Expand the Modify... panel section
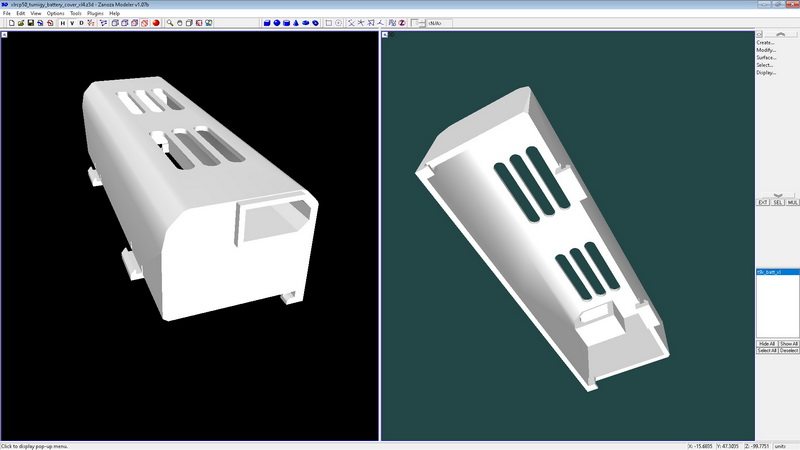 (766, 50)
